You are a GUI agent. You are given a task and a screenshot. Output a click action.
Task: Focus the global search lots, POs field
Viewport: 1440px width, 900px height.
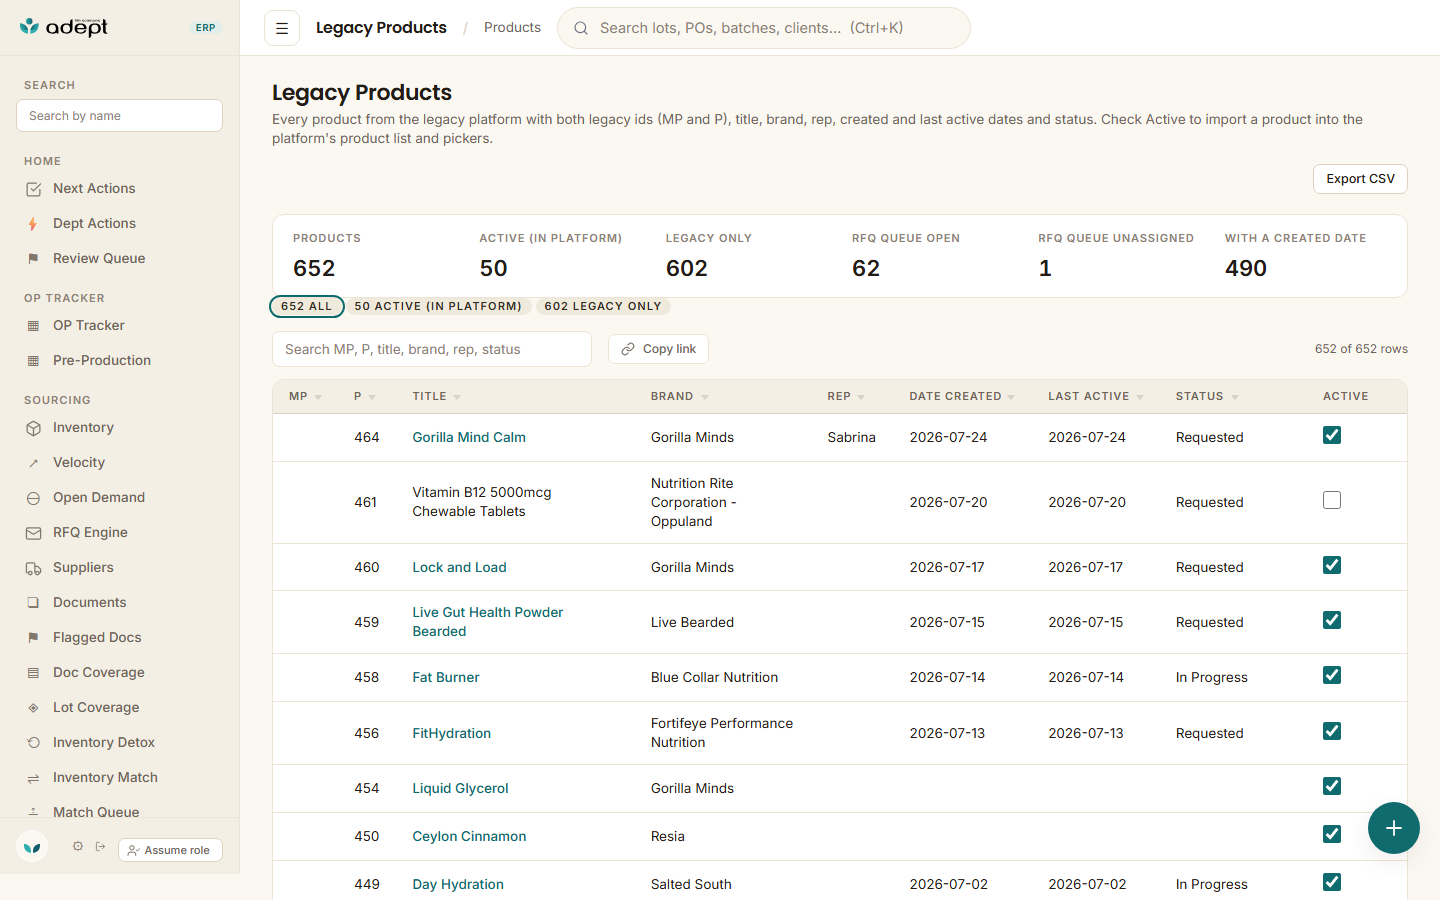[x=764, y=28]
